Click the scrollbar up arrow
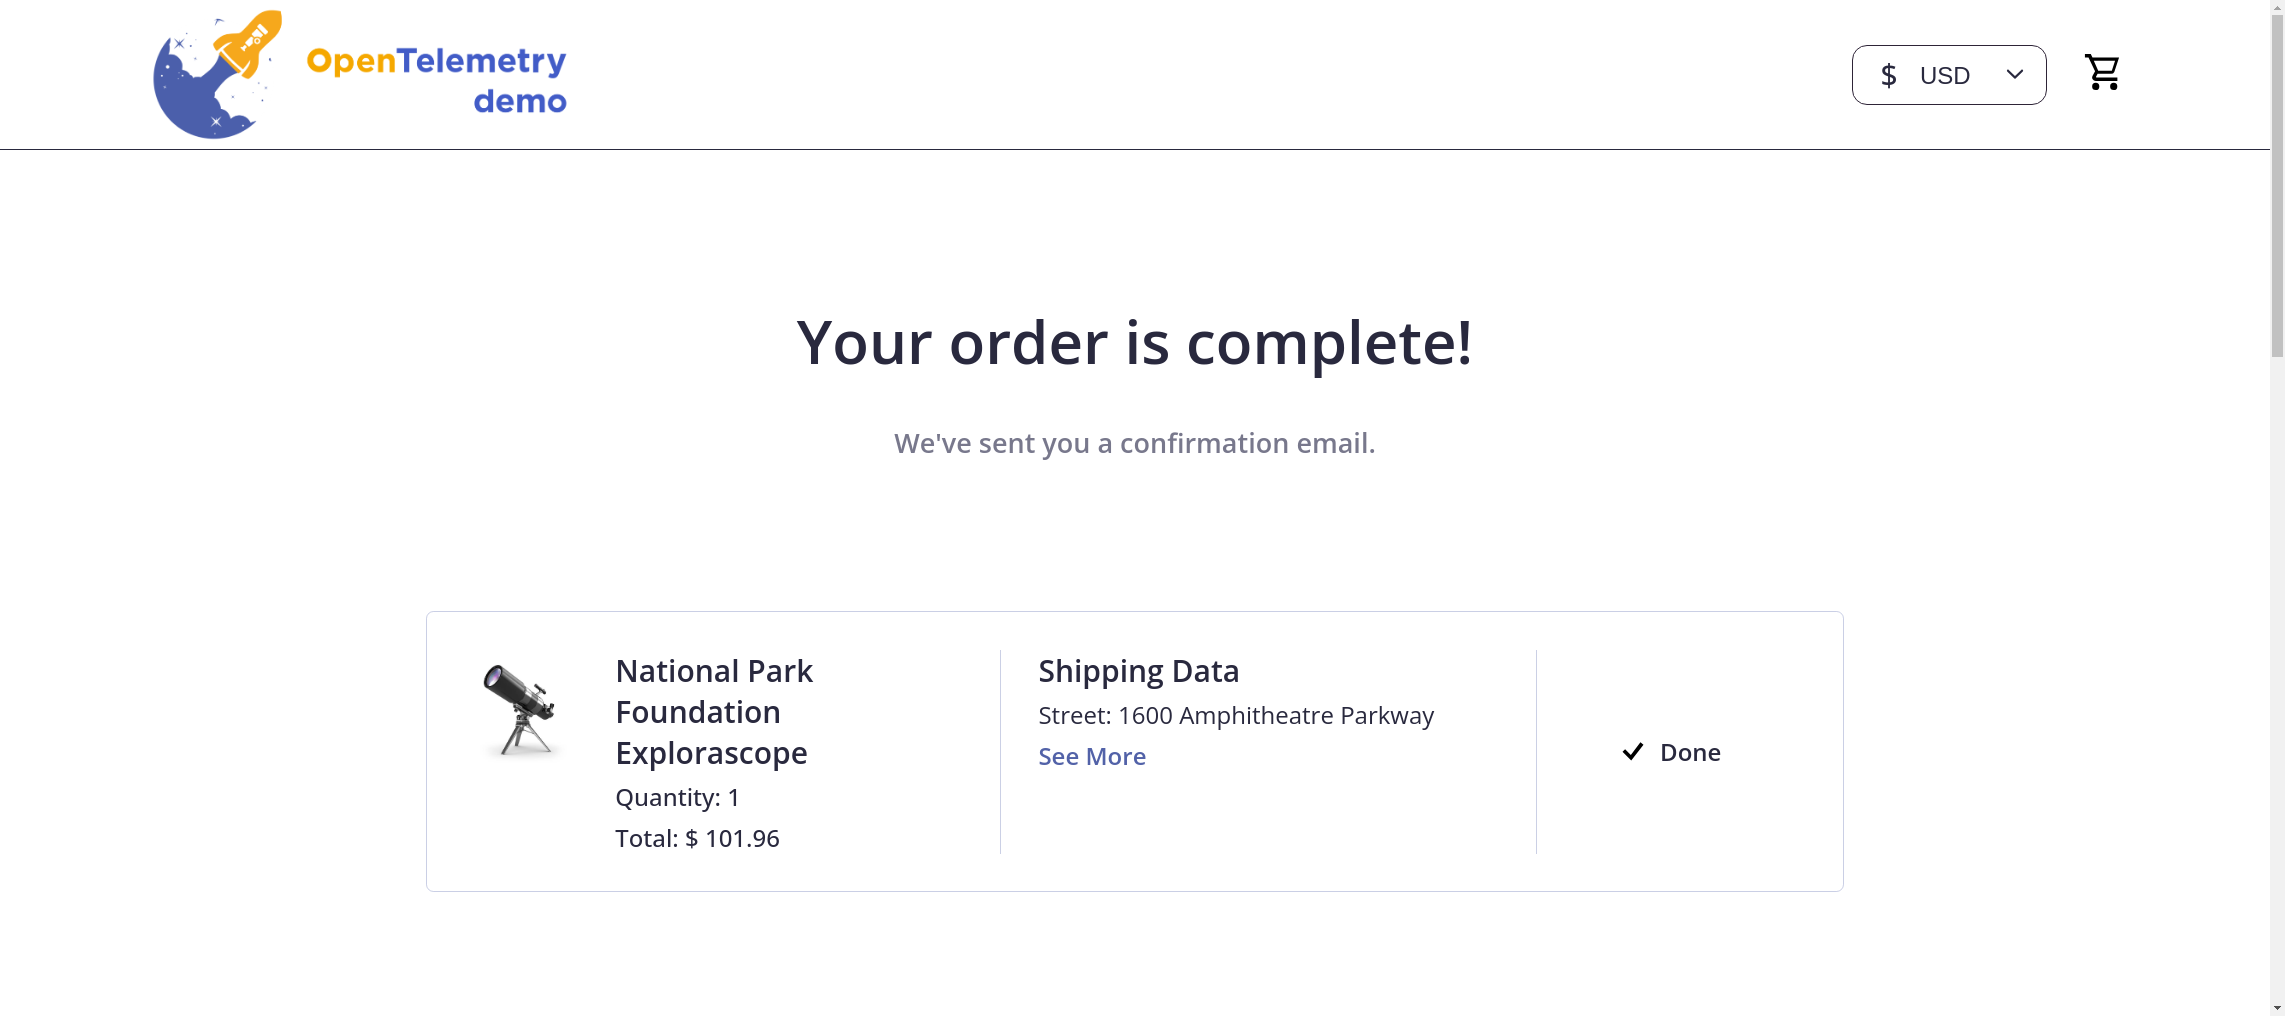The width and height of the screenshot is (2285, 1016). coord(2277,6)
